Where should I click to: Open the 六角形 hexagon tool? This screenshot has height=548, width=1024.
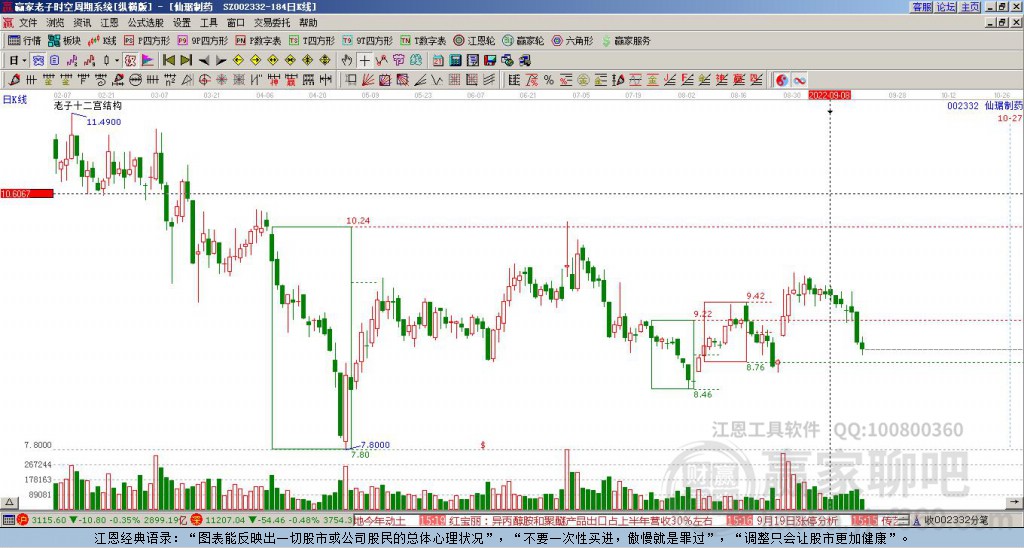tap(573, 40)
